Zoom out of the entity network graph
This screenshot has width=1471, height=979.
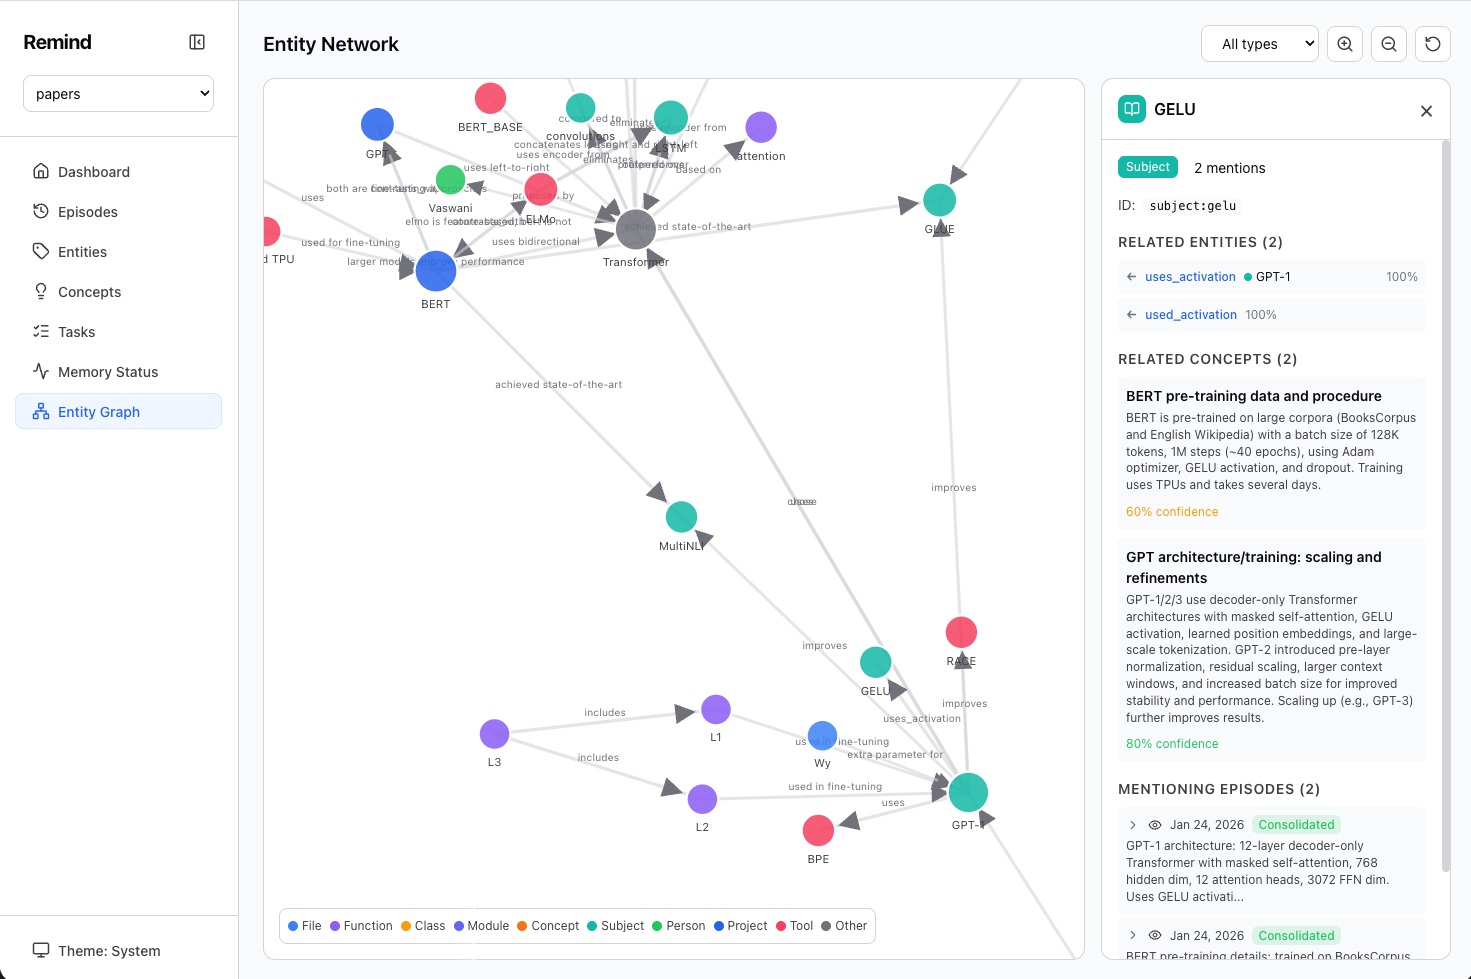tap(1388, 43)
